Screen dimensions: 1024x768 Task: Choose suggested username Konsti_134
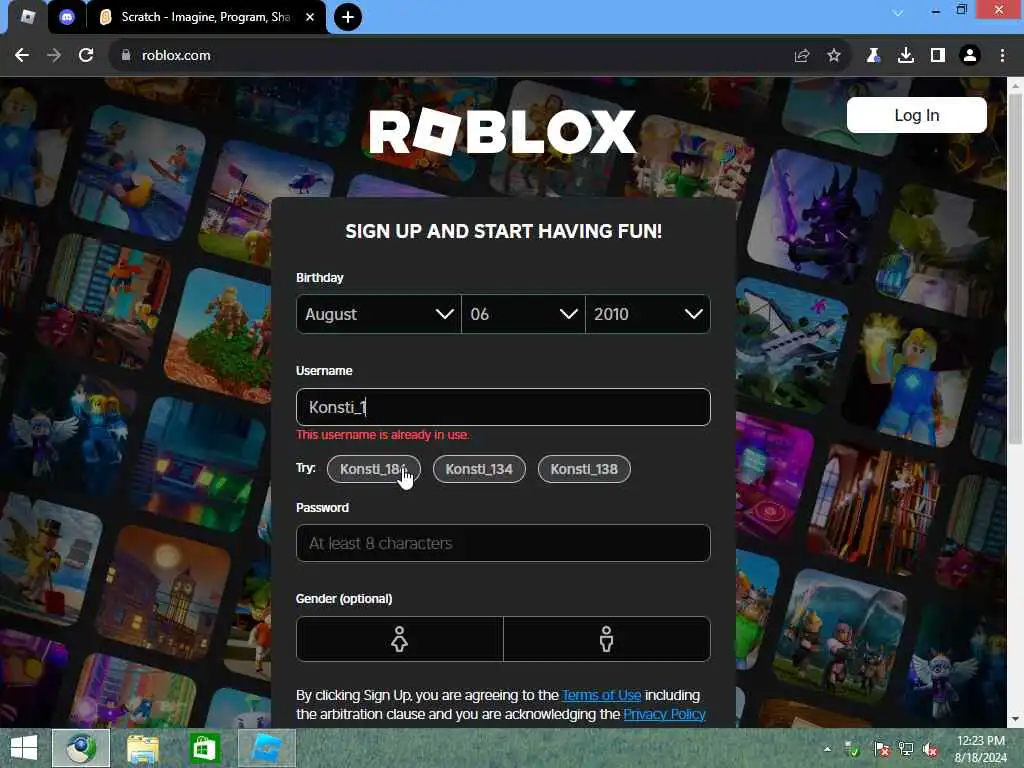click(x=479, y=469)
